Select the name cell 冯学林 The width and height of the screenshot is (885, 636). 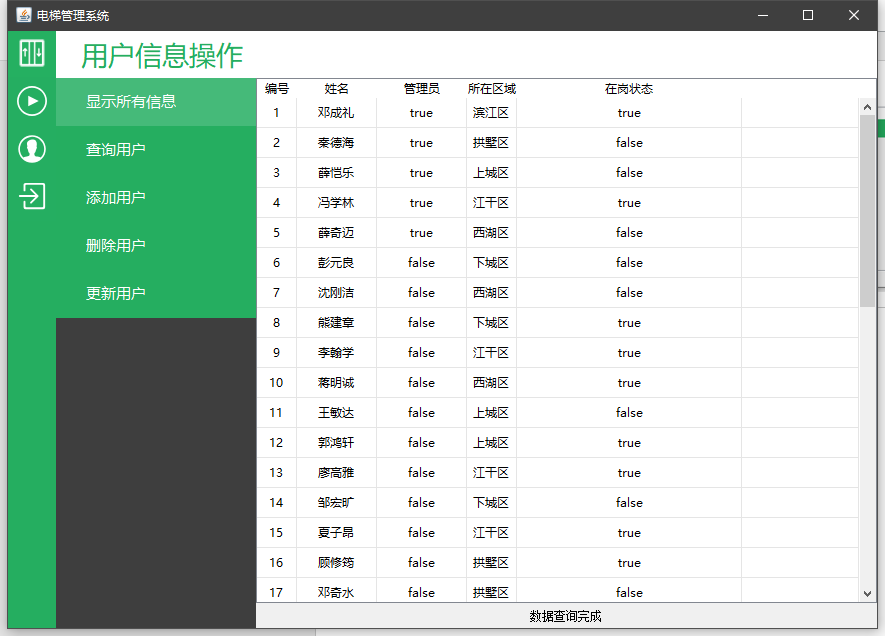coord(336,203)
